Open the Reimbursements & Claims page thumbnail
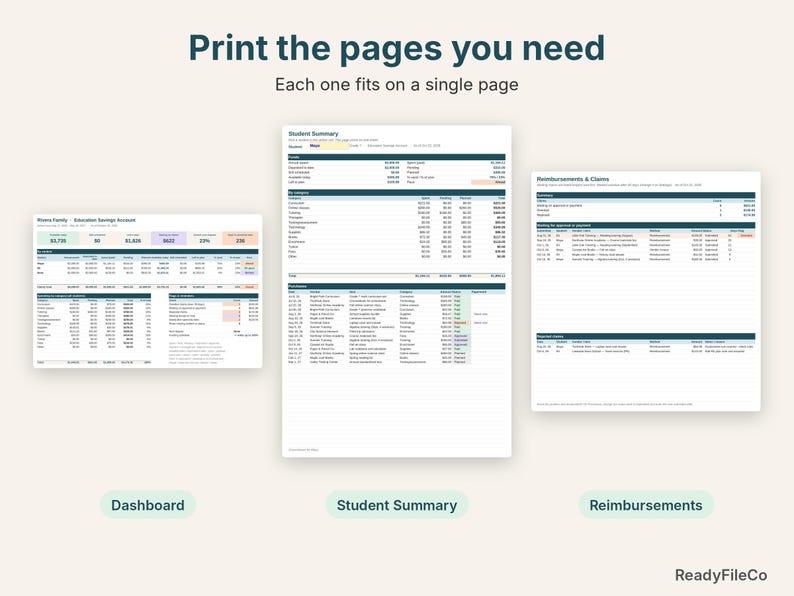Screen dimensions: 794x596 [646, 291]
